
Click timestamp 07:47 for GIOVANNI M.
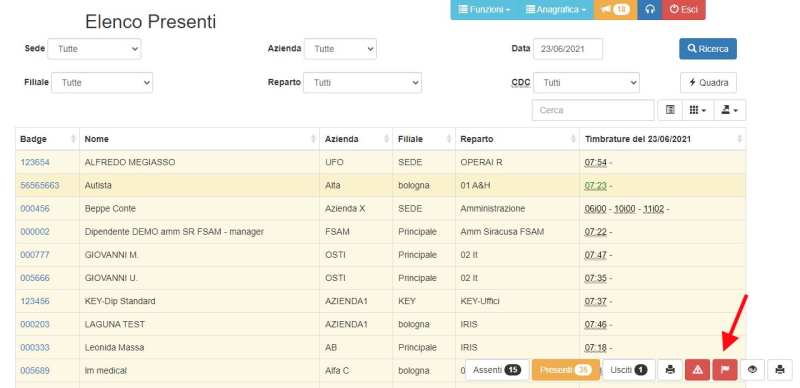(x=595, y=255)
